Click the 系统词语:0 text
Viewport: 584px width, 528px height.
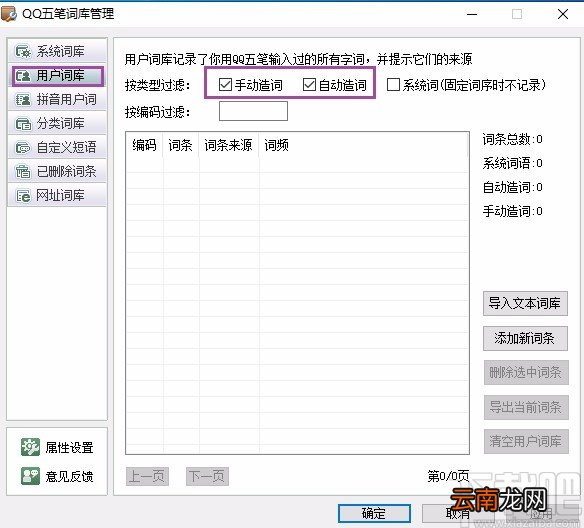[x=512, y=163]
